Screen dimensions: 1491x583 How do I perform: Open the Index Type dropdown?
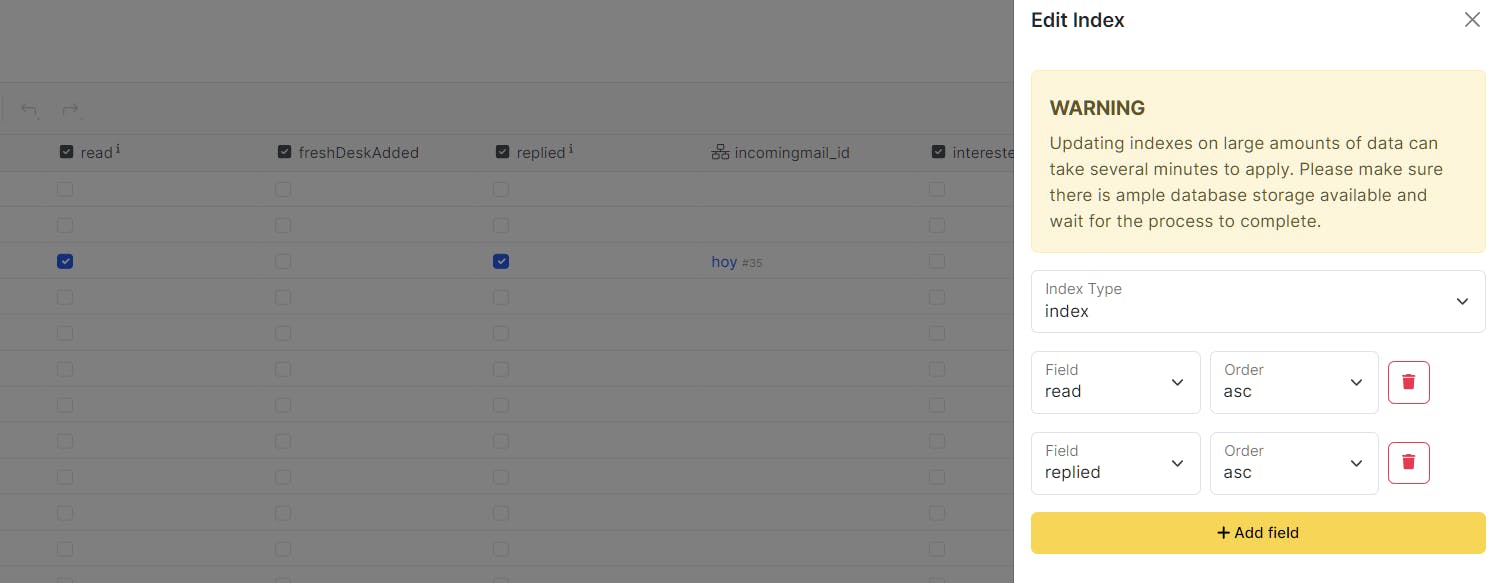(1258, 301)
